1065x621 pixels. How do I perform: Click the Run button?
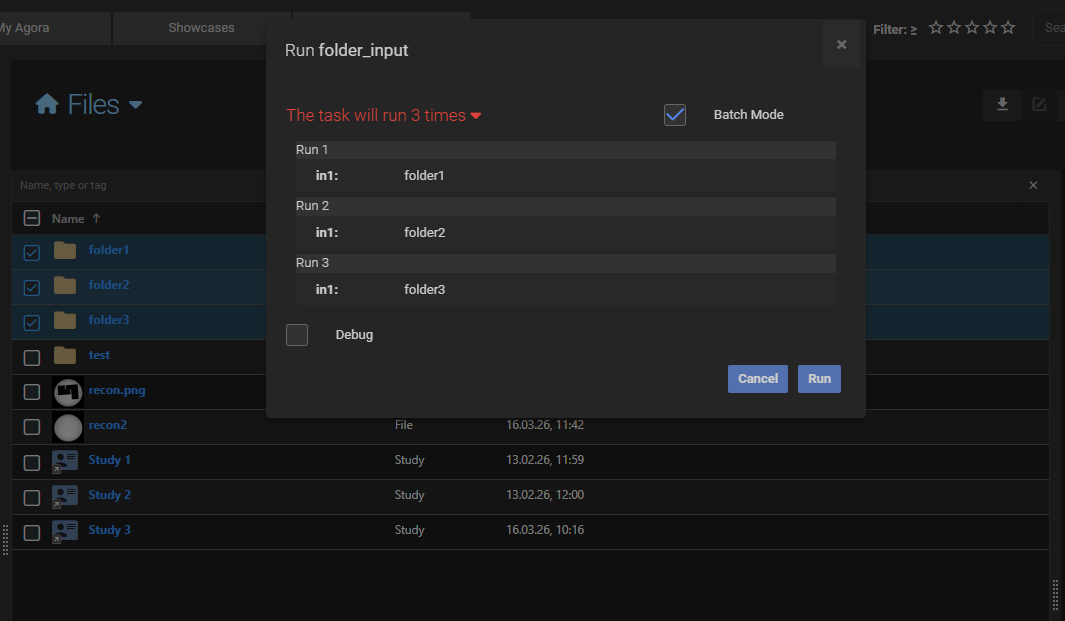[819, 378]
